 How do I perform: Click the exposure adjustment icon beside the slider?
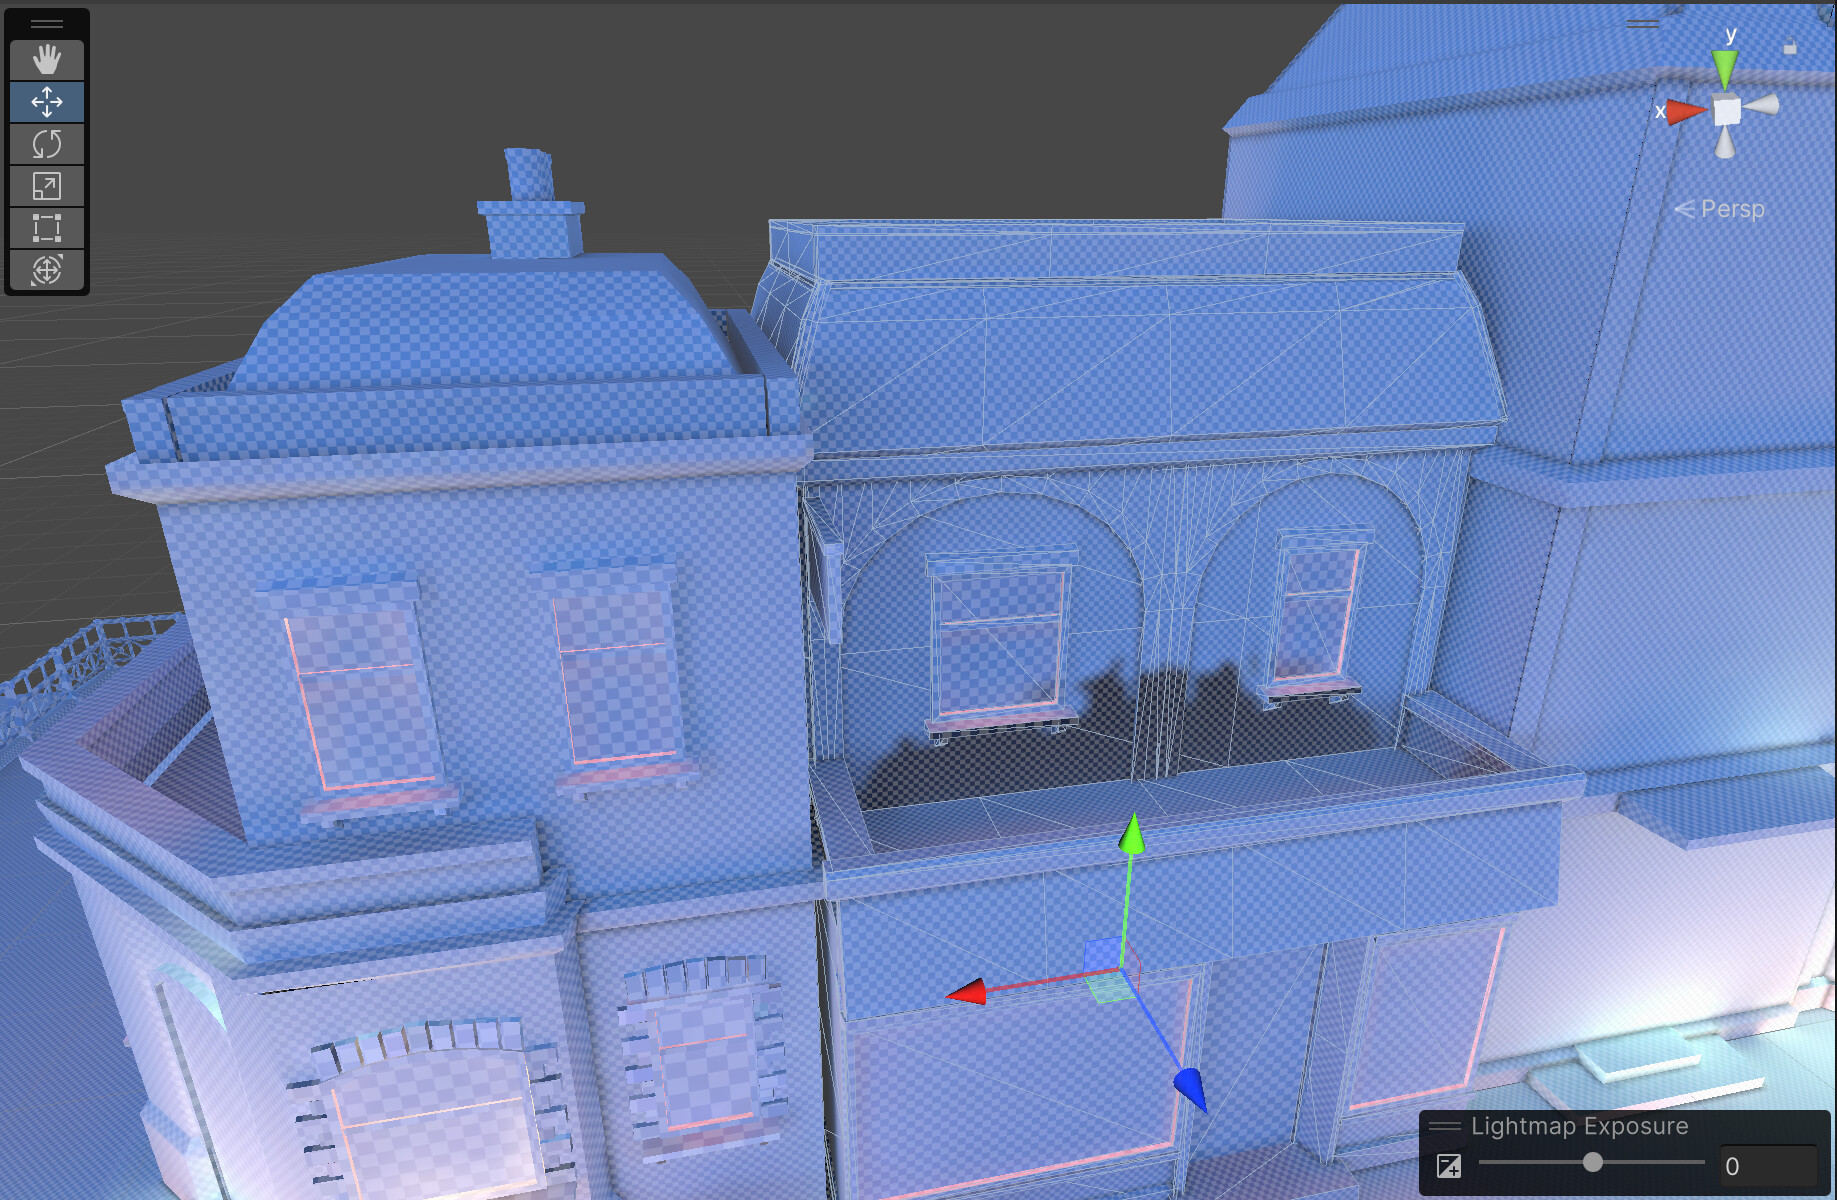coord(1449,1164)
